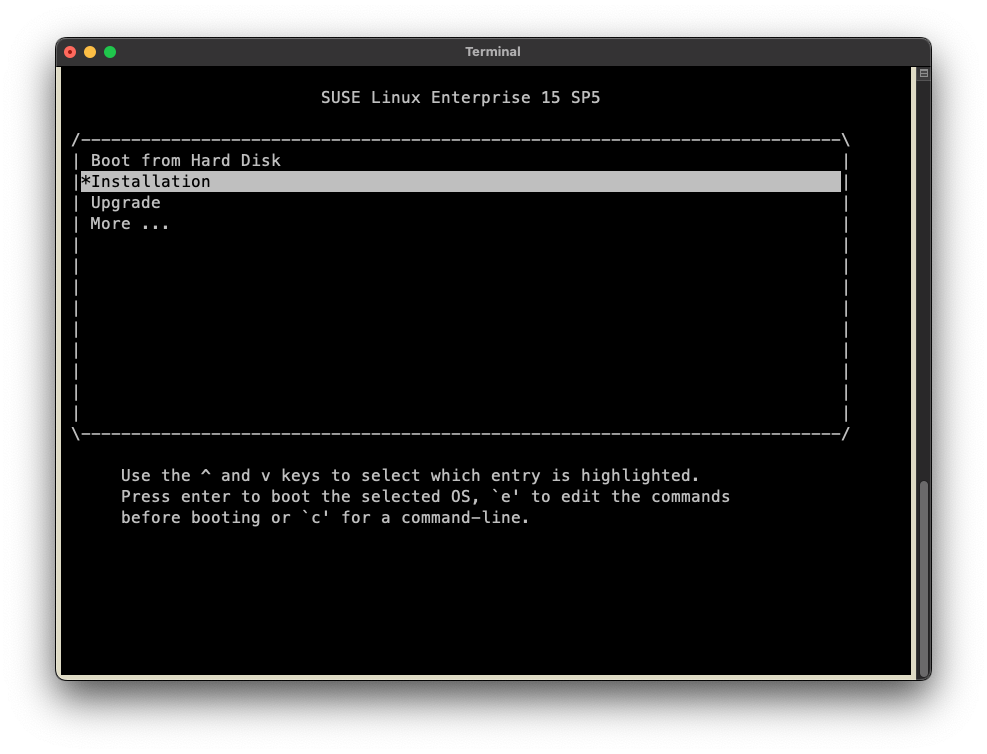Maximize the window using the green button
This screenshot has width=987, height=754.
(x=110, y=52)
